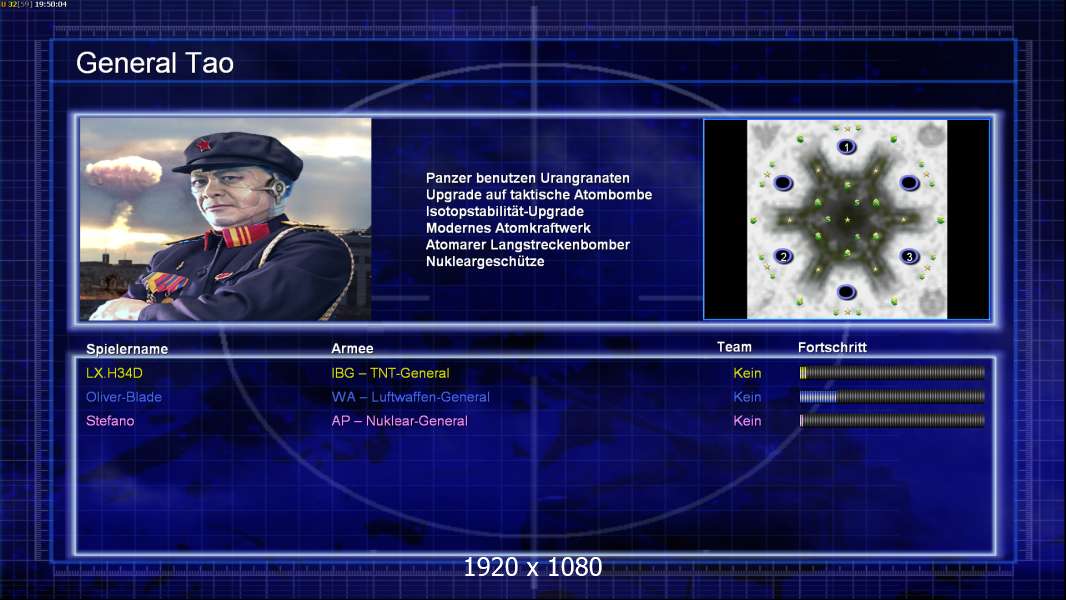1066x600 pixels.
Task: Click the IBG – TNT-General army entry
Action: 390,373
